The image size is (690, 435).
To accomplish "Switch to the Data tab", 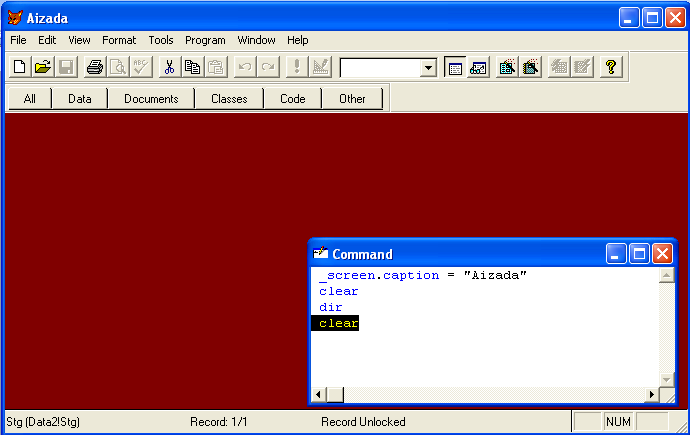I will coord(80,99).
